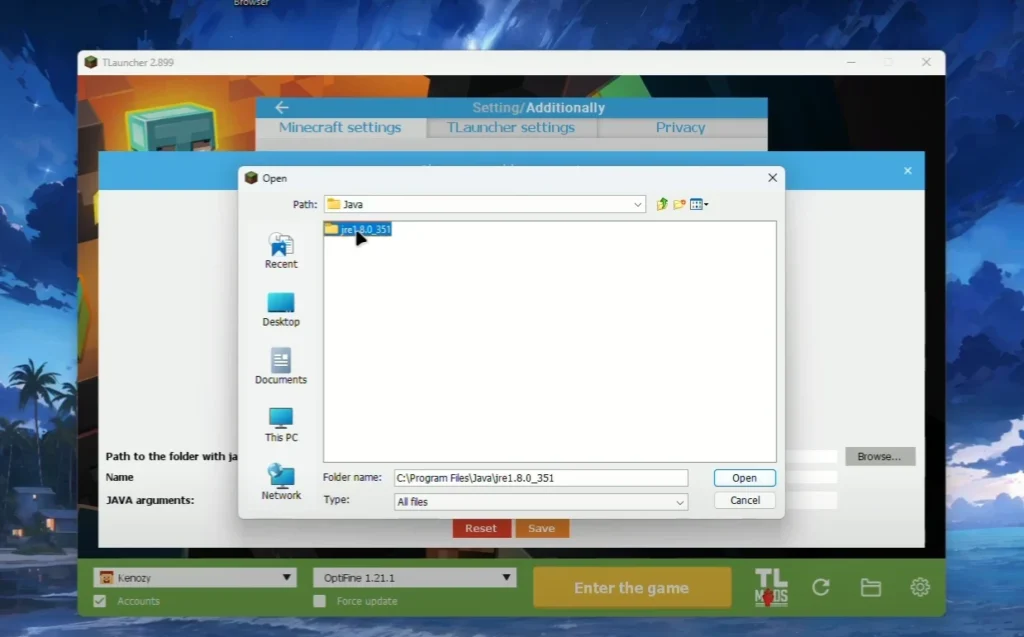Click the TLauncher title bar app icon
This screenshot has height=637, width=1024.
(x=91, y=62)
